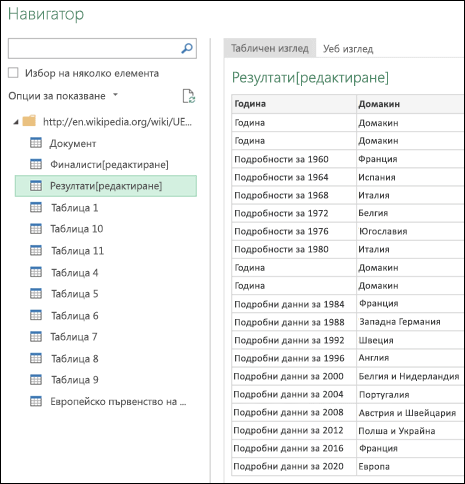The height and width of the screenshot is (484, 465).
Task: Switch to the Табличен изглед tab
Action: coord(270,49)
